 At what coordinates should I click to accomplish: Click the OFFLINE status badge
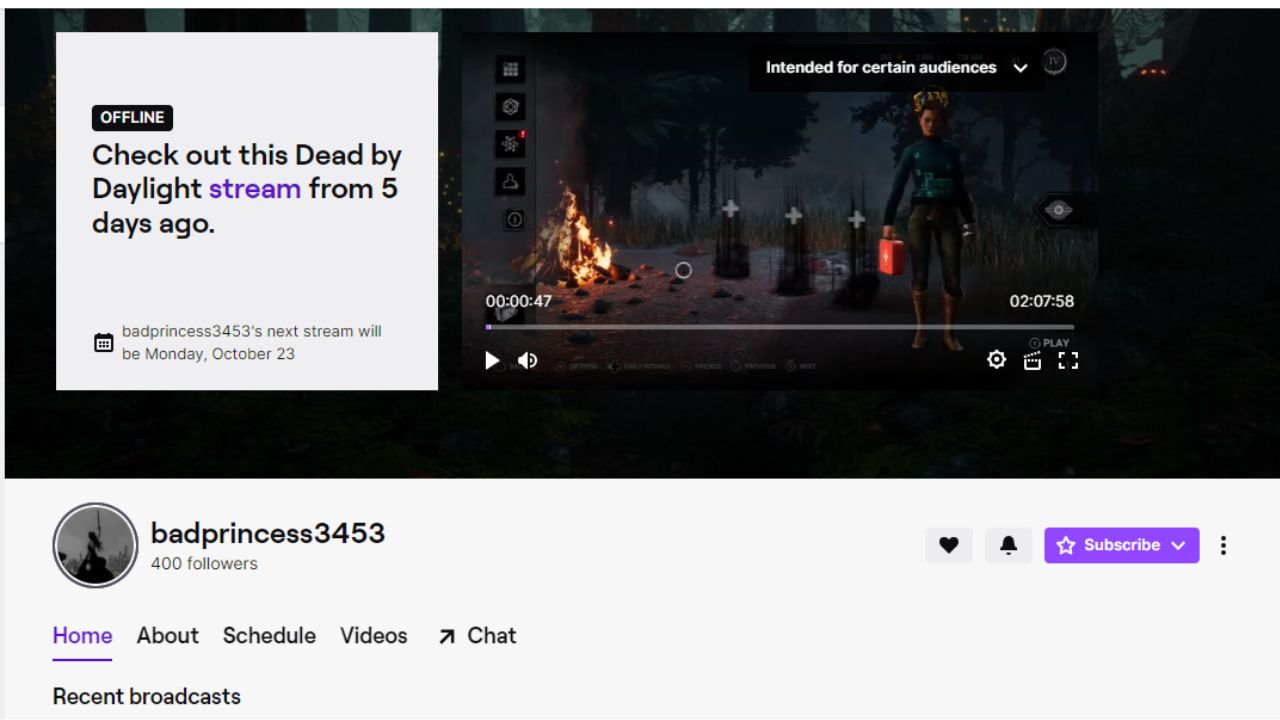tap(132, 118)
